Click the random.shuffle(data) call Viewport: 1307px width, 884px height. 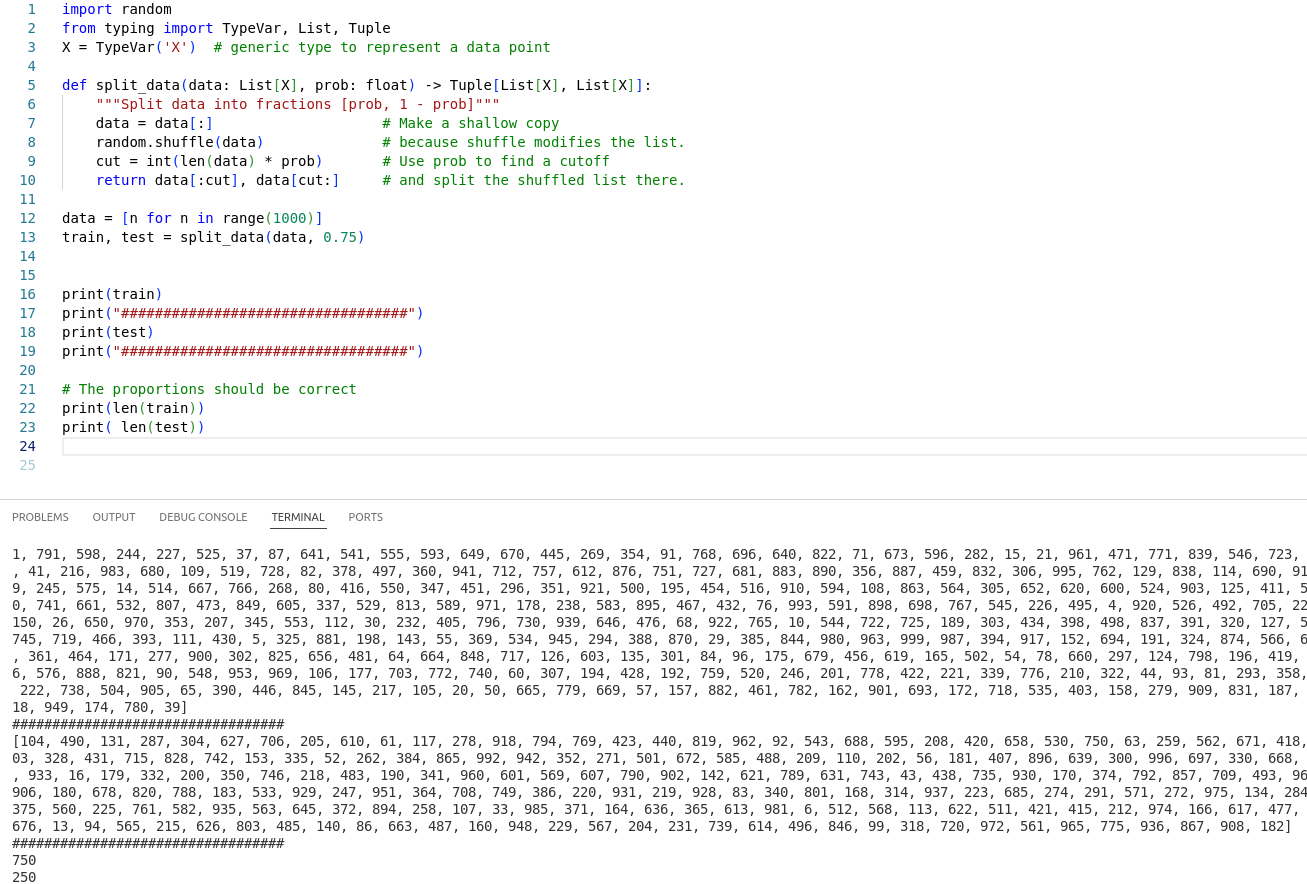click(179, 142)
